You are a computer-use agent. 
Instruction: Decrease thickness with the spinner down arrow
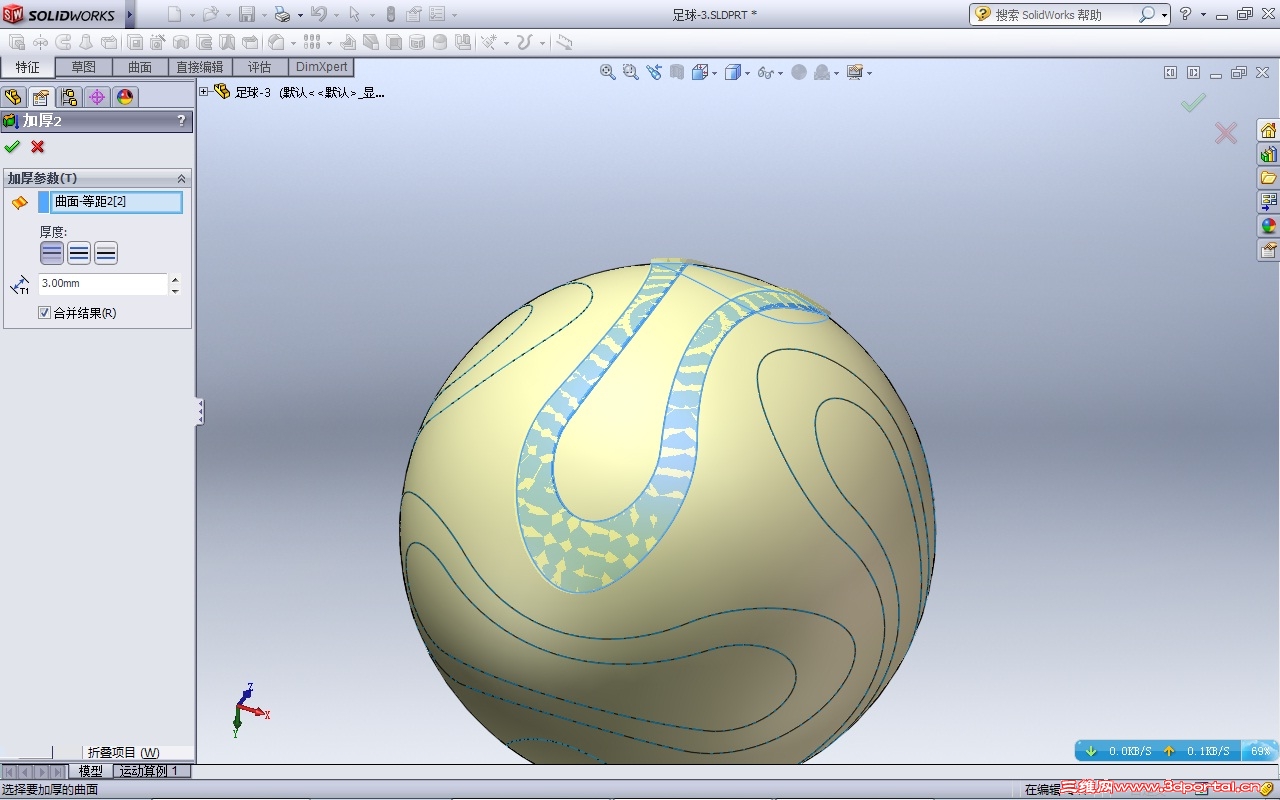(x=175, y=290)
